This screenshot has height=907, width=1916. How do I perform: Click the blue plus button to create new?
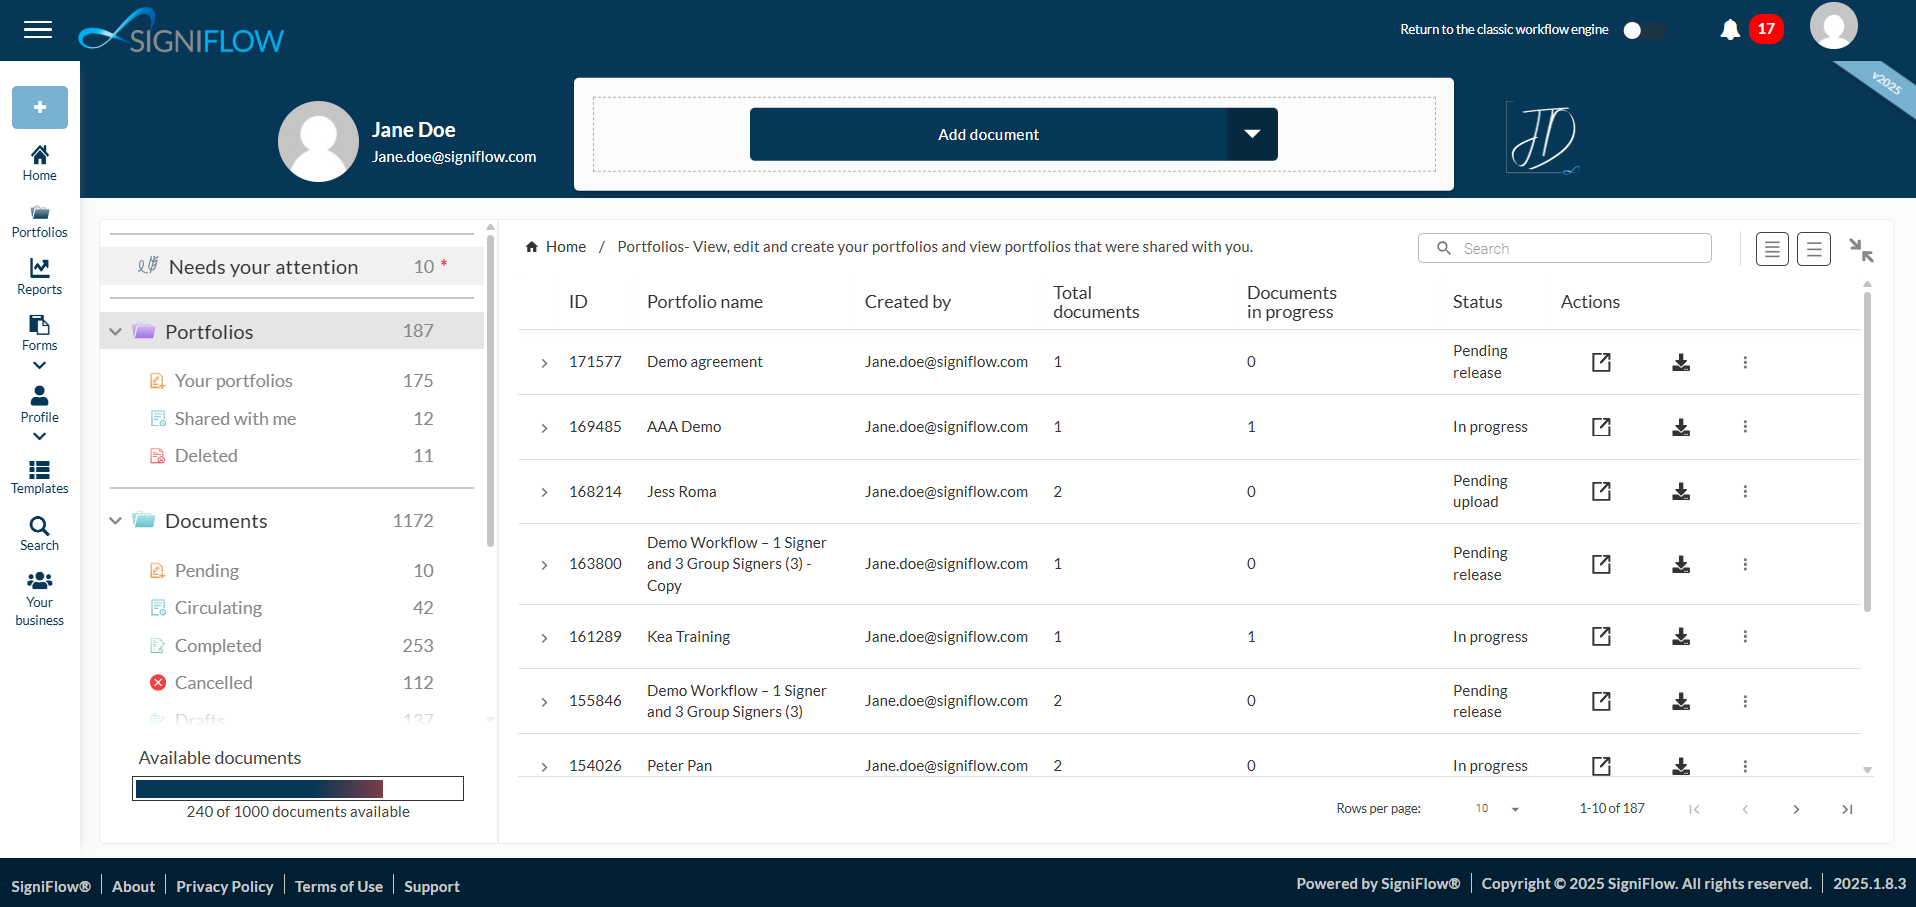point(39,107)
